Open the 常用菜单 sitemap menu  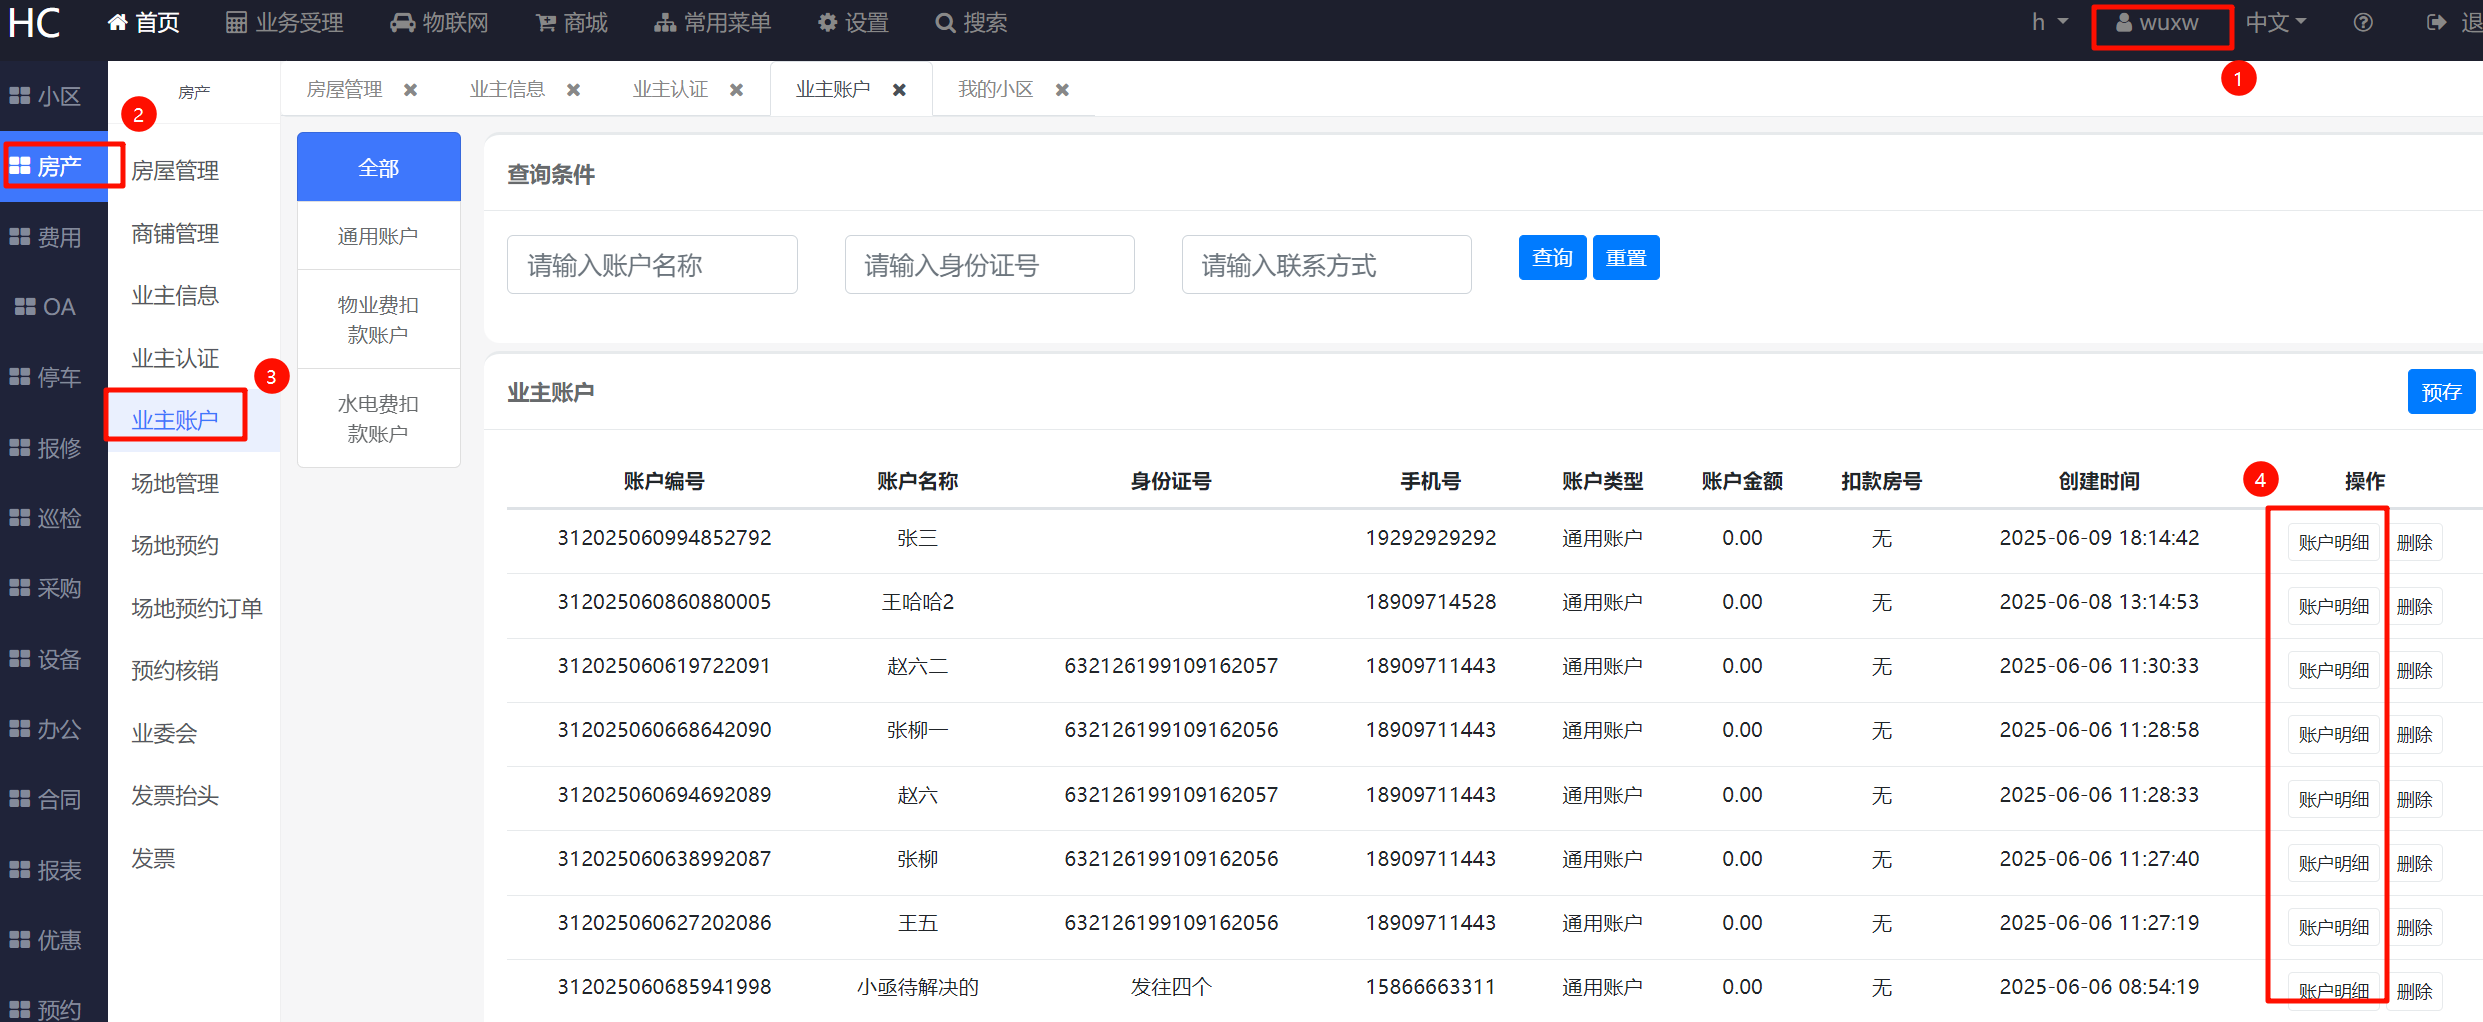pos(712,22)
